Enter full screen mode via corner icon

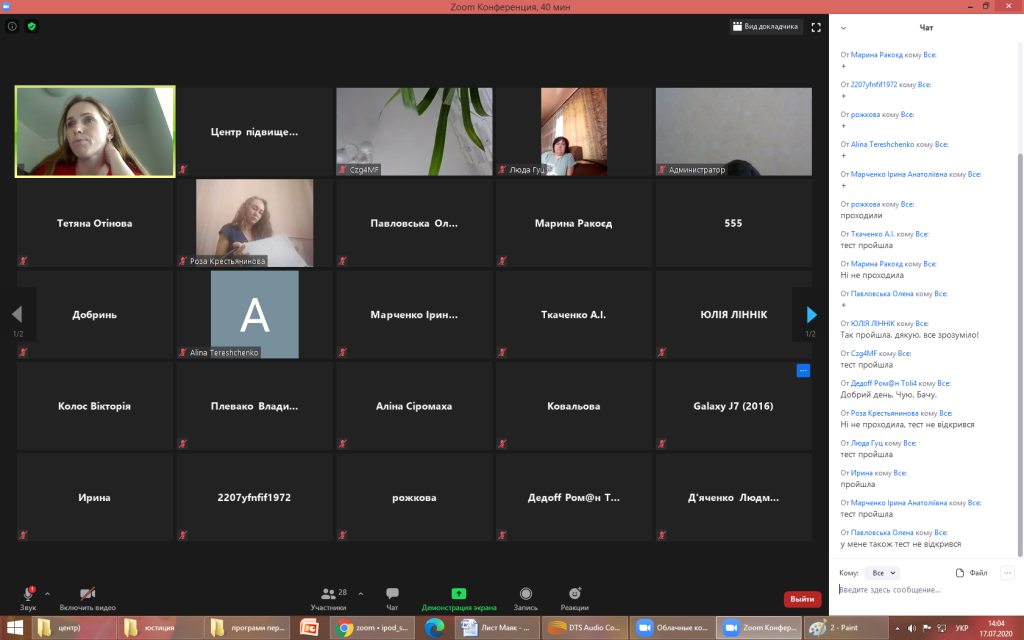816,27
